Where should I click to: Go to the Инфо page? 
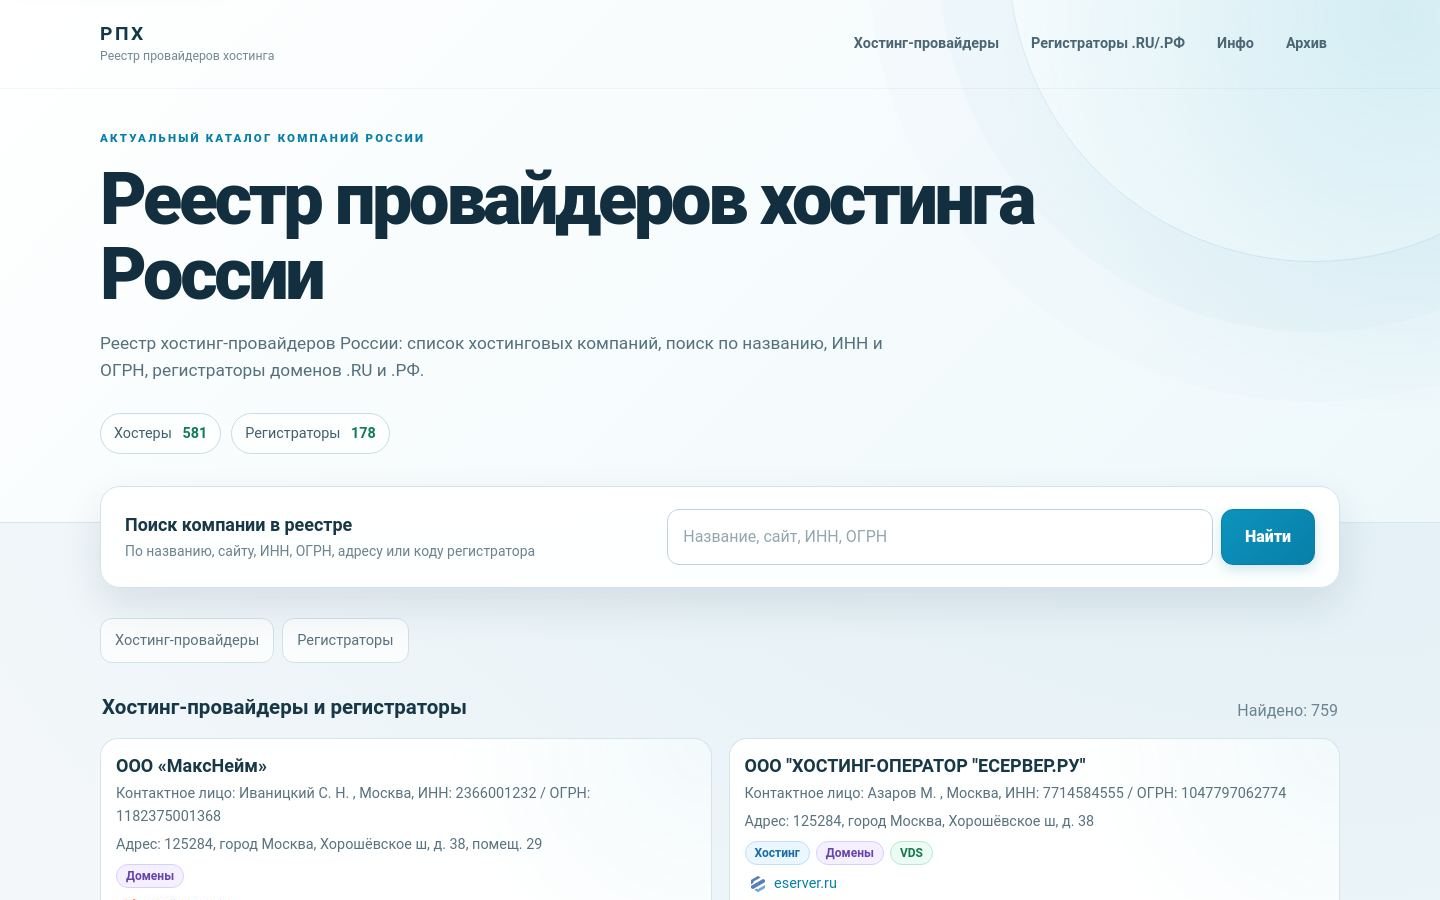tap(1235, 43)
